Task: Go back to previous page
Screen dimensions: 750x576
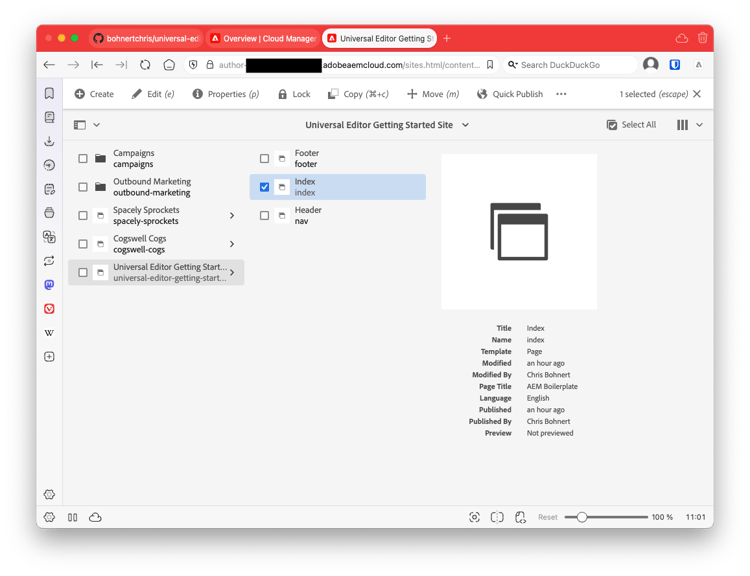Action: pos(49,65)
